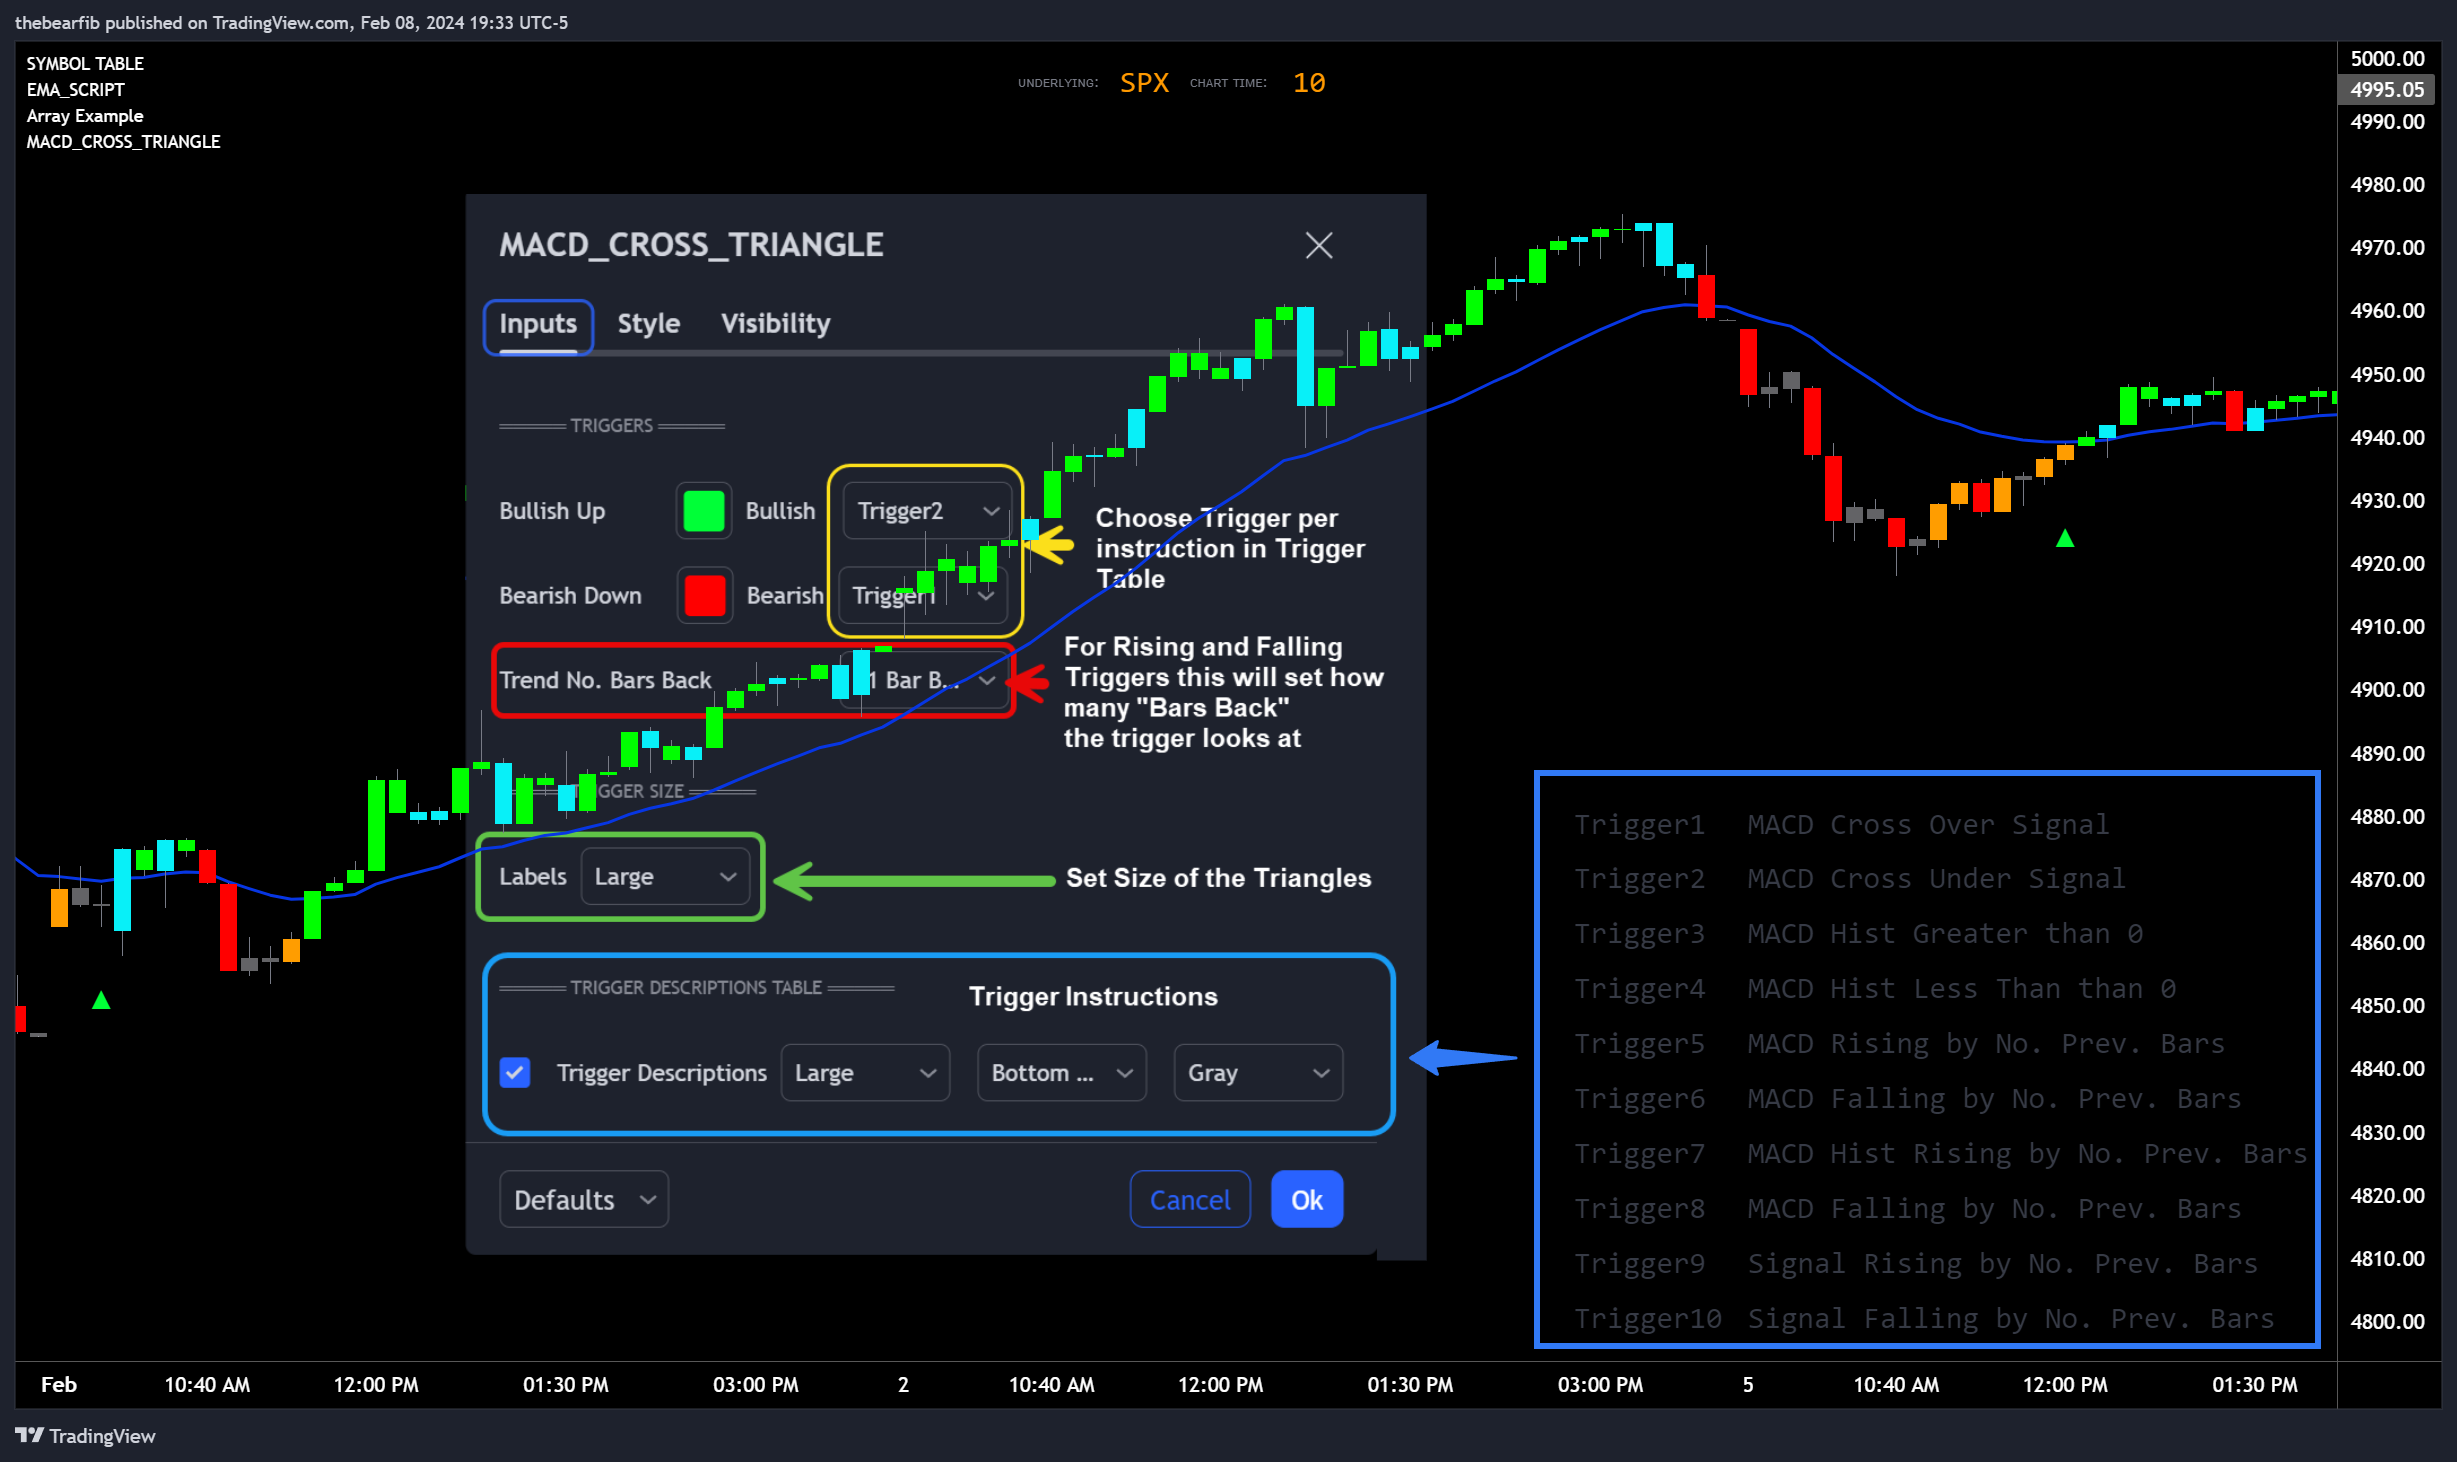Click the current price label 4995.05
The image size is (2457, 1462).
(2386, 90)
